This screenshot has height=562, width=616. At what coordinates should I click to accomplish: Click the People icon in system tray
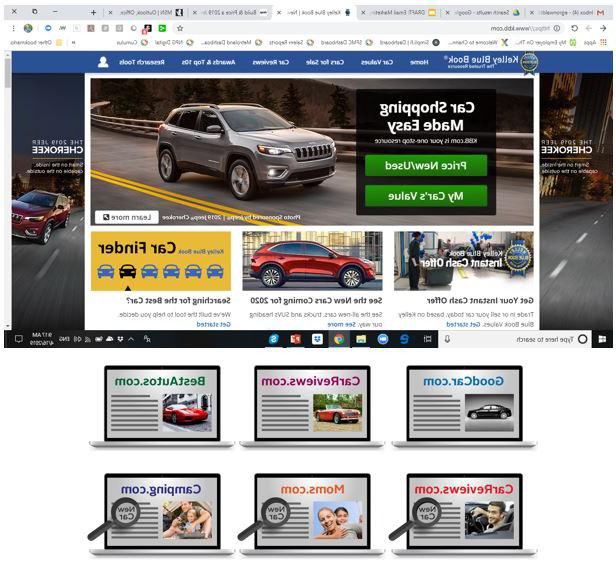point(147,339)
